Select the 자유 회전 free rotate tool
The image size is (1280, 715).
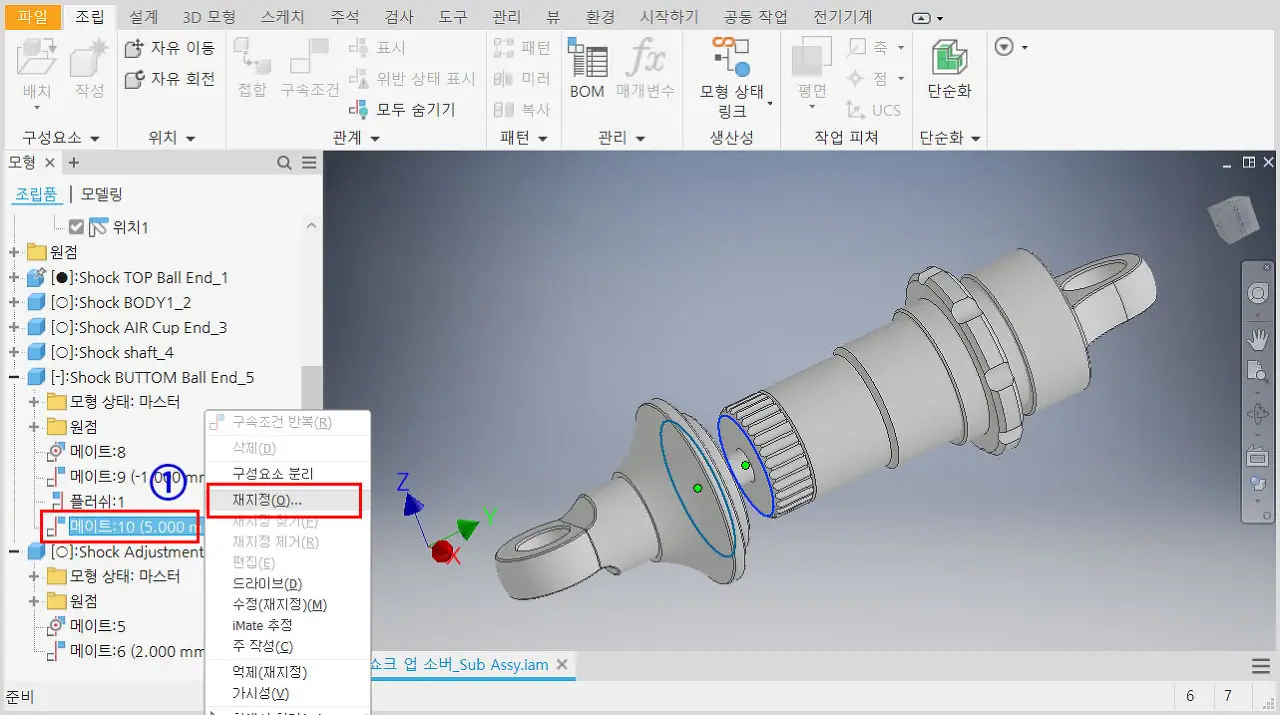pyautogui.click(x=170, y=79)
